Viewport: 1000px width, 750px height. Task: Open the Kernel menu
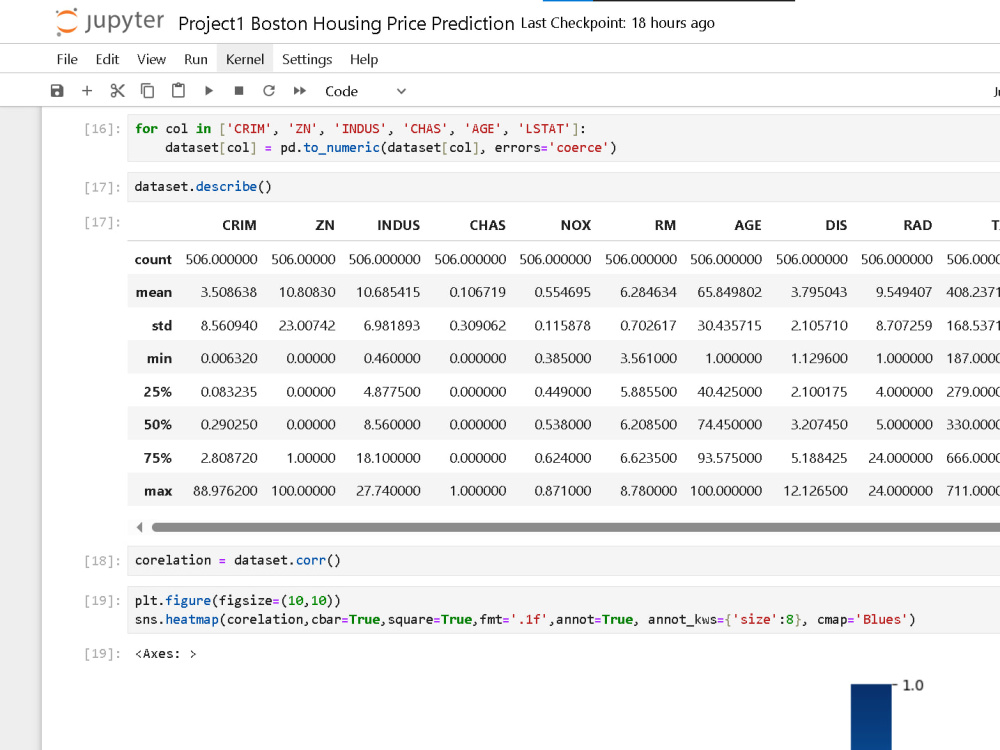pos(245,59)
